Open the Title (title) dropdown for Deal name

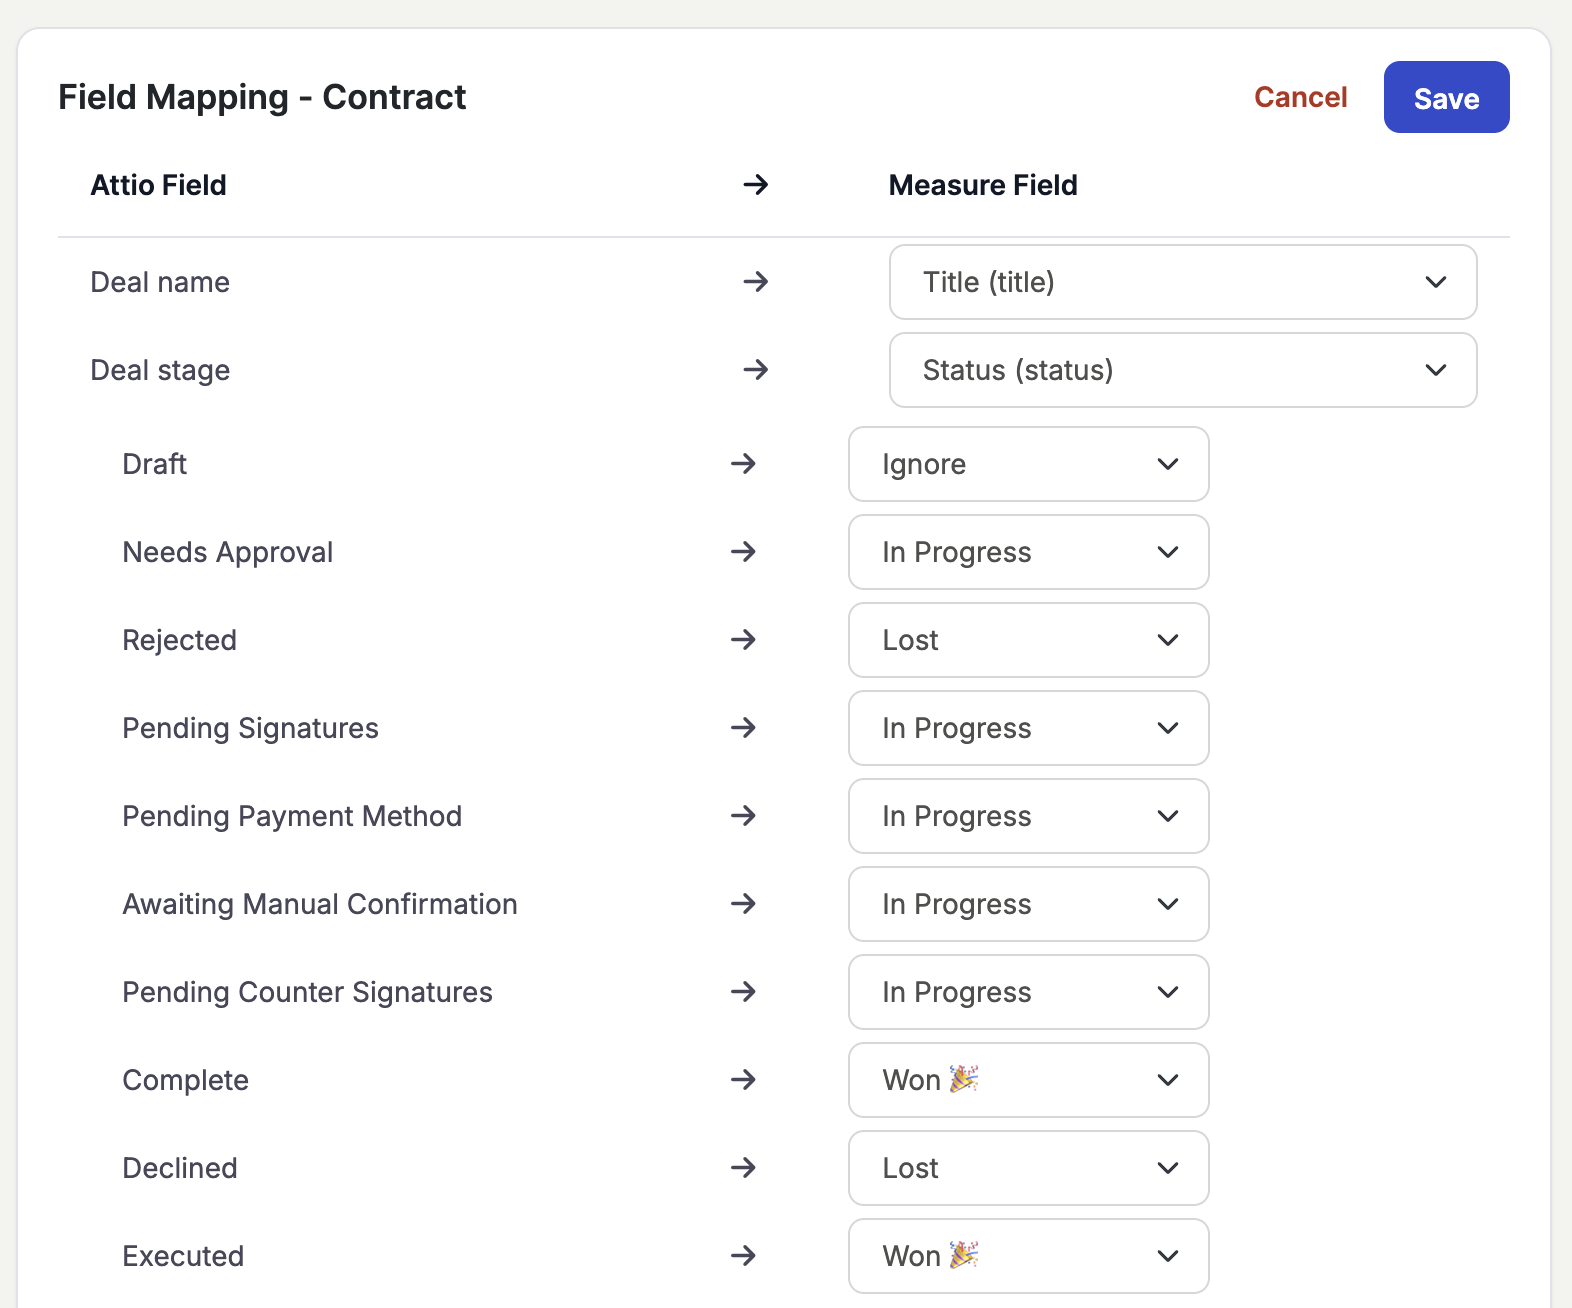coord(1182,282)
